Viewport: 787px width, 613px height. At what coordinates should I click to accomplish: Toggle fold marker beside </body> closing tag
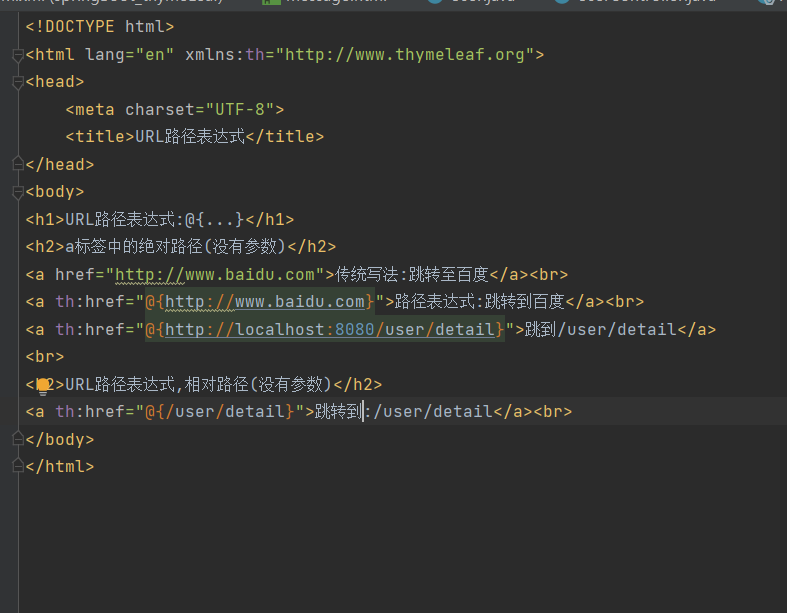18,439
